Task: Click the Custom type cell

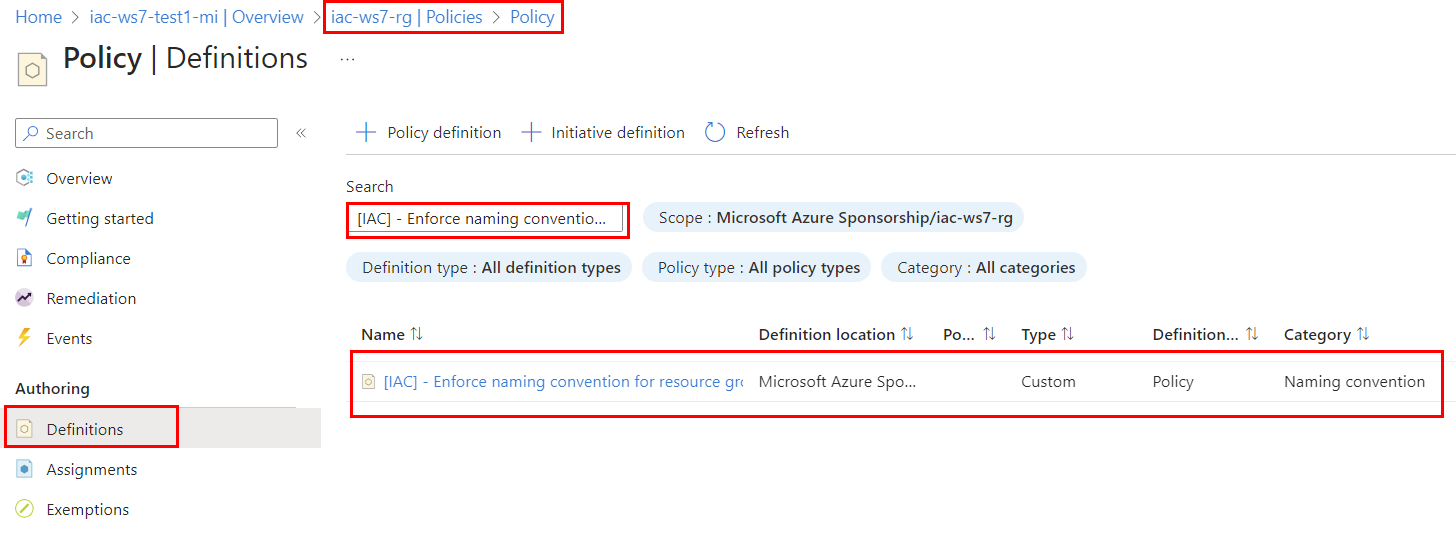Action: (x=1048, y=381)
